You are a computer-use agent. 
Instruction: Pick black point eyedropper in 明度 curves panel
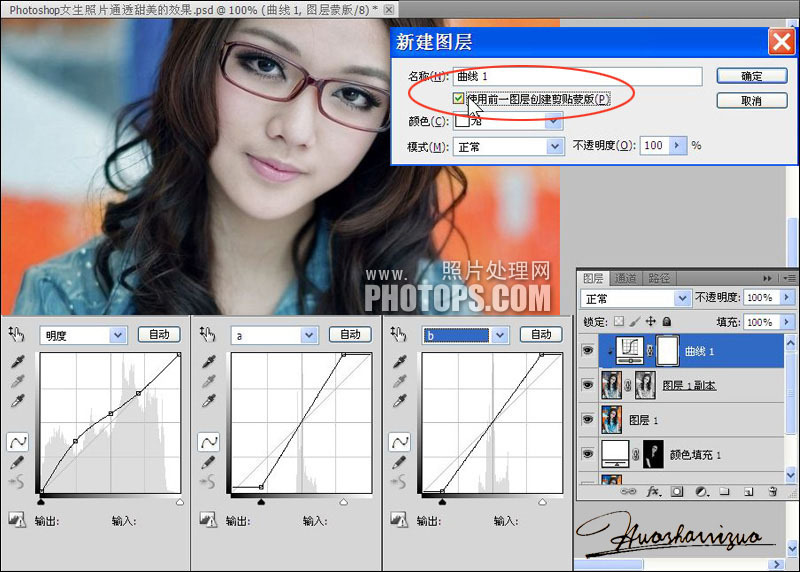18,362
